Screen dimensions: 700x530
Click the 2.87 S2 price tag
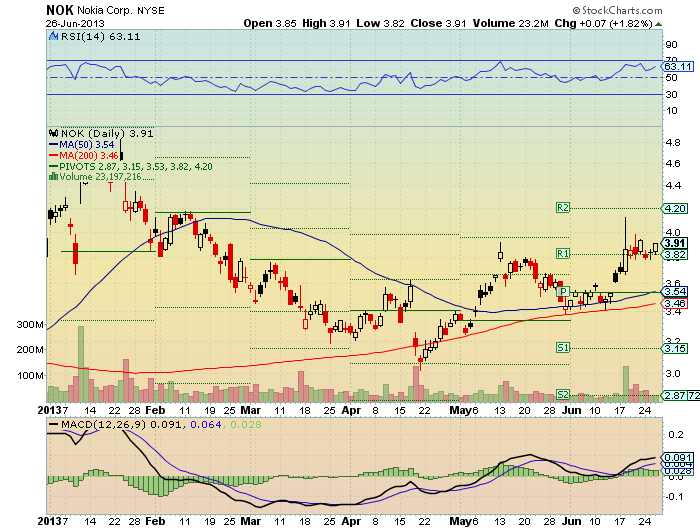pos(675,395)
